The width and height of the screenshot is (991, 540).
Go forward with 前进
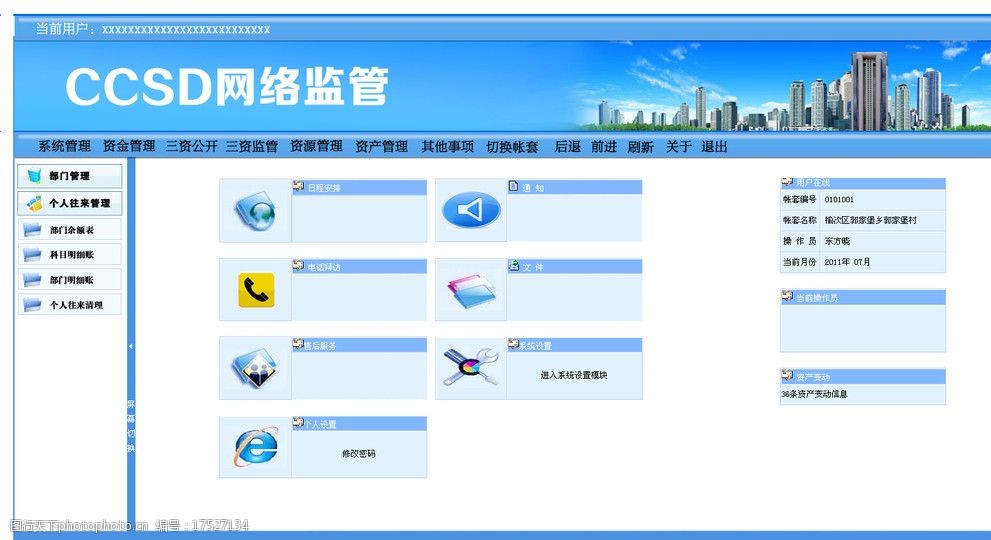tap(604, 147)
